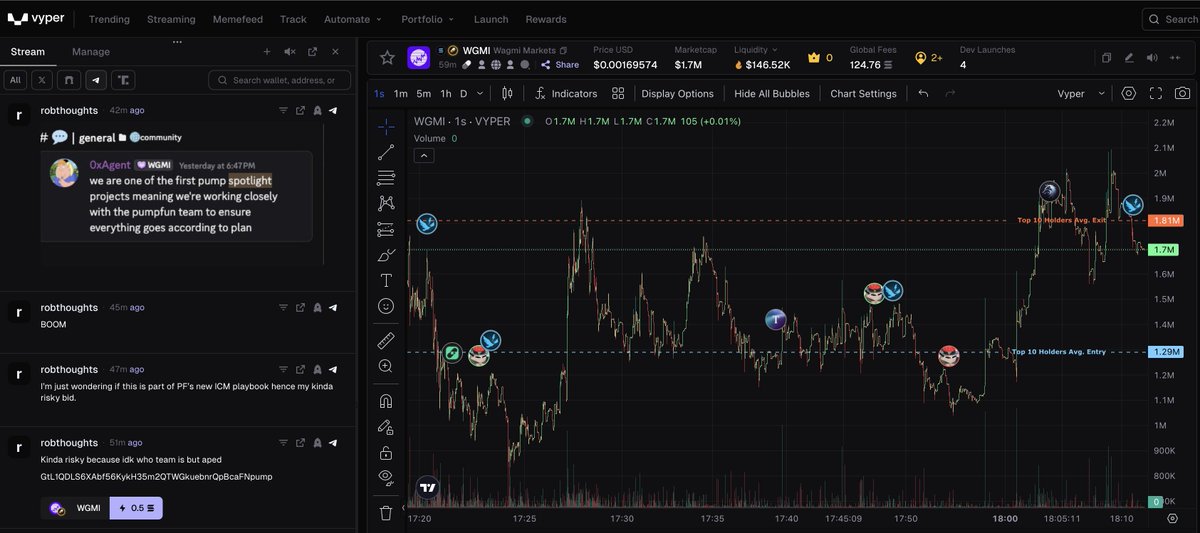
Task: Select the 1s timeframe
Action: [x=379, y=93]
